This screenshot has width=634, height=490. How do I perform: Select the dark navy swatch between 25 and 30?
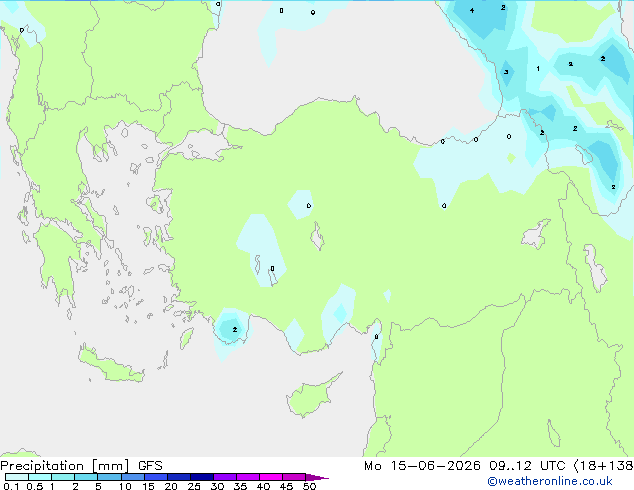tap(202, 477)
